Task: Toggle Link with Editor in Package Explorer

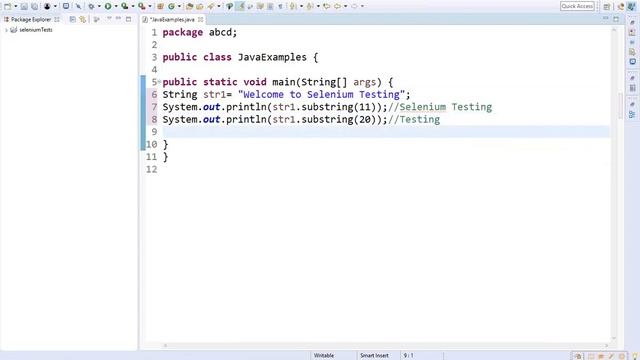Action: (x=83, y=19)
